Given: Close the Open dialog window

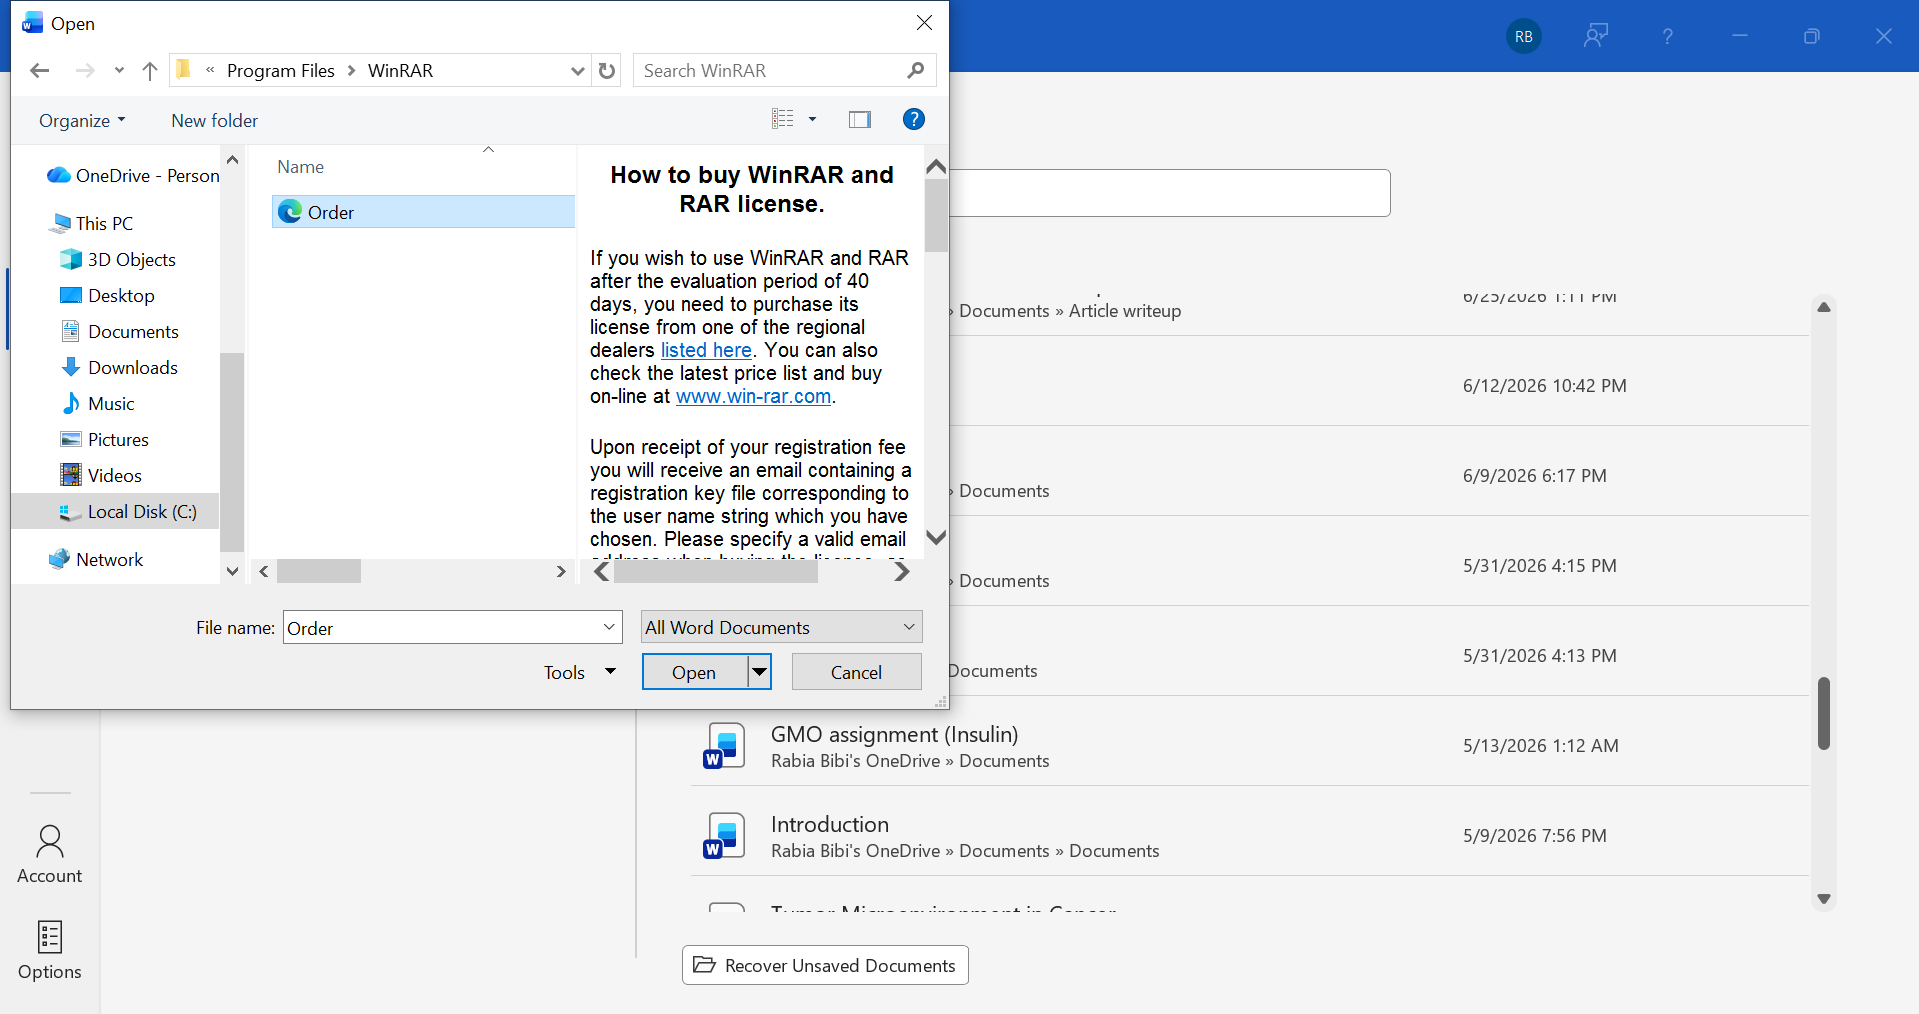Looking at the screenshot, I should tap(924, 23).
